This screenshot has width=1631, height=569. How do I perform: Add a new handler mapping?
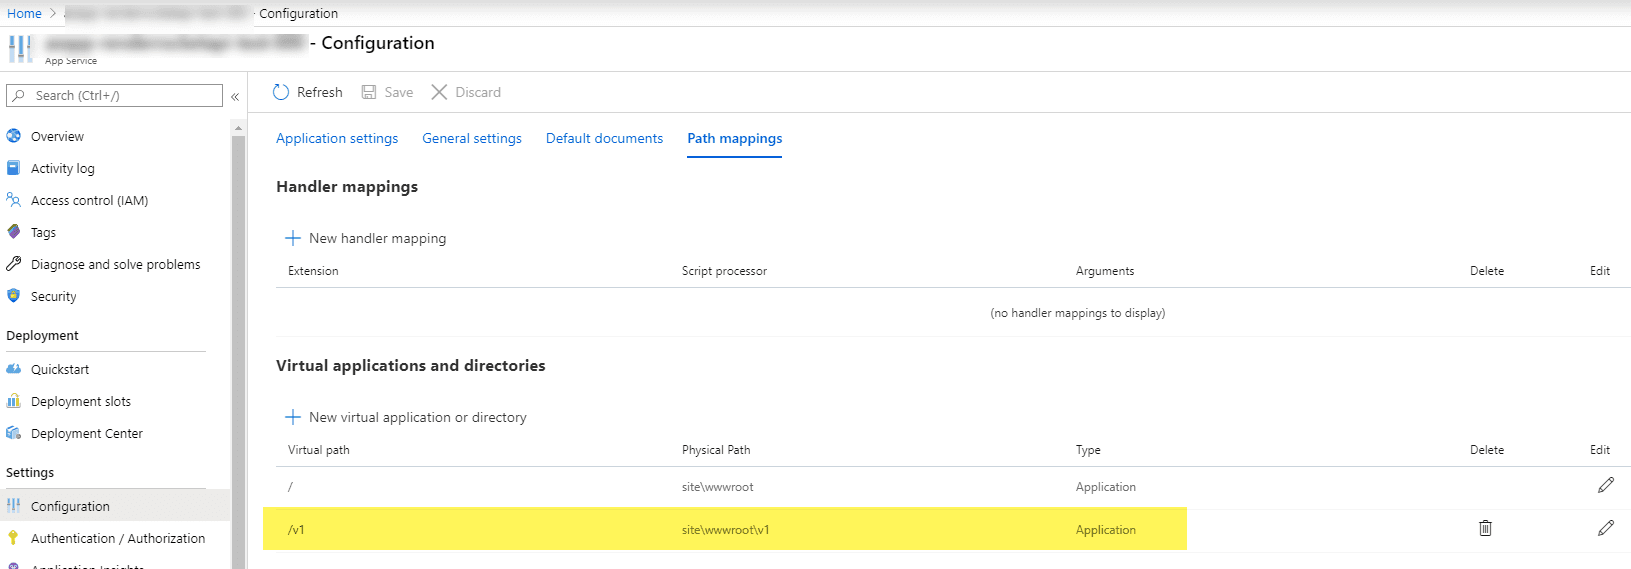click(366, 238)
